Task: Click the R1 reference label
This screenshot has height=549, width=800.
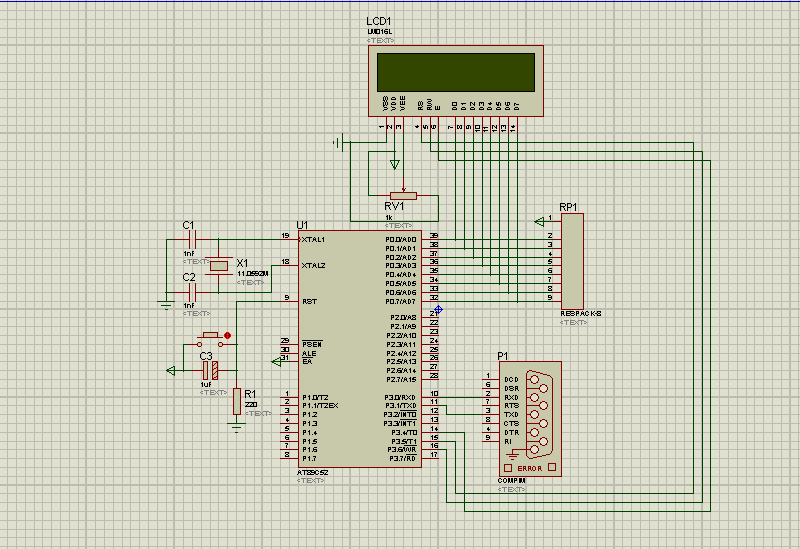Action: point(250,394)
